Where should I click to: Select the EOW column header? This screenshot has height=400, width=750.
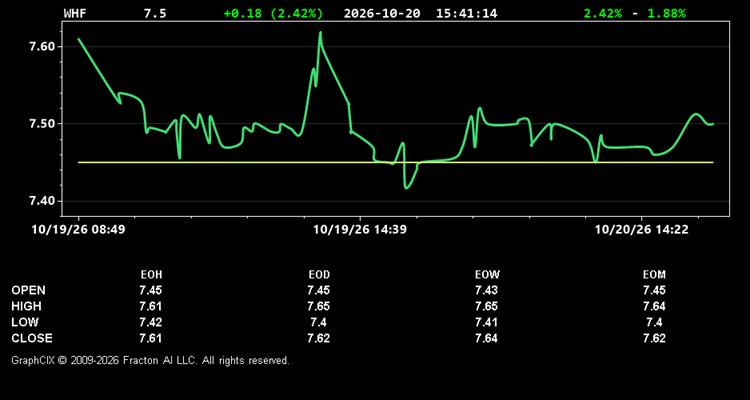click(487, 275)
